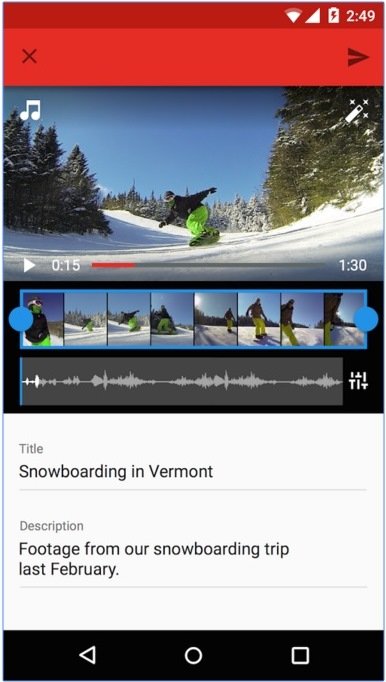Tap the Android back navigation button
Viewport: 386px width, 682px height.
coord(87,655)
